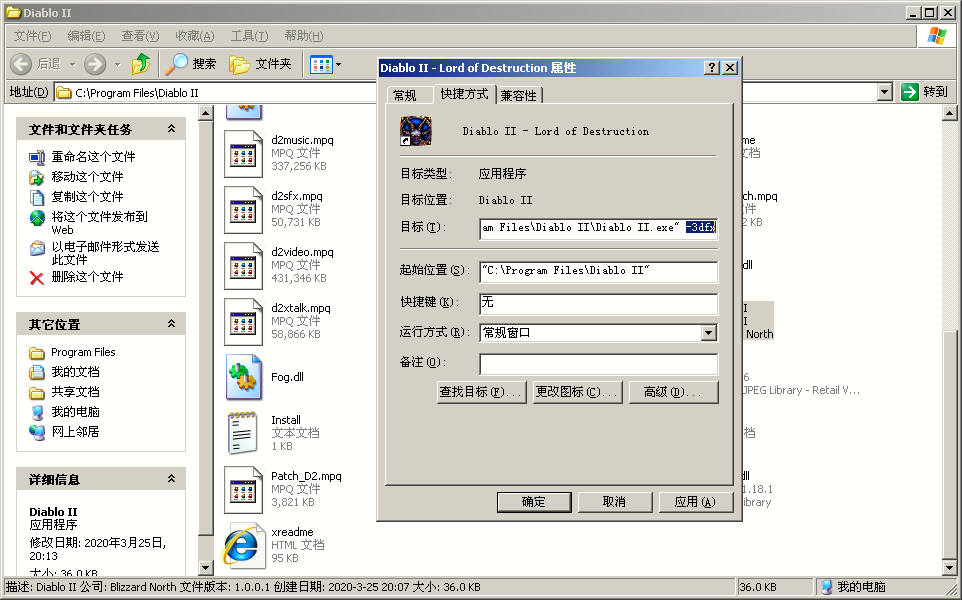Open the 文件(F) menu

pos(33,36)
